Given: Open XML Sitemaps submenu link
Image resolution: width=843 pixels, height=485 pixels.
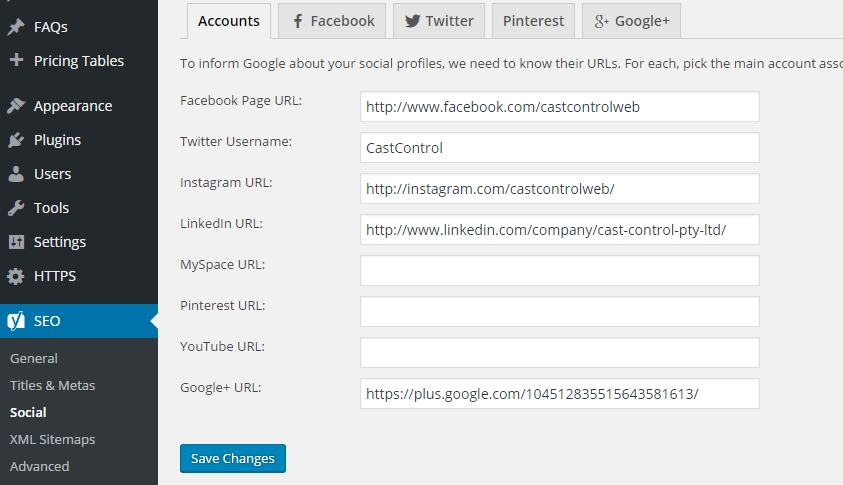Looking at the screenshot, I should (52, 439).
